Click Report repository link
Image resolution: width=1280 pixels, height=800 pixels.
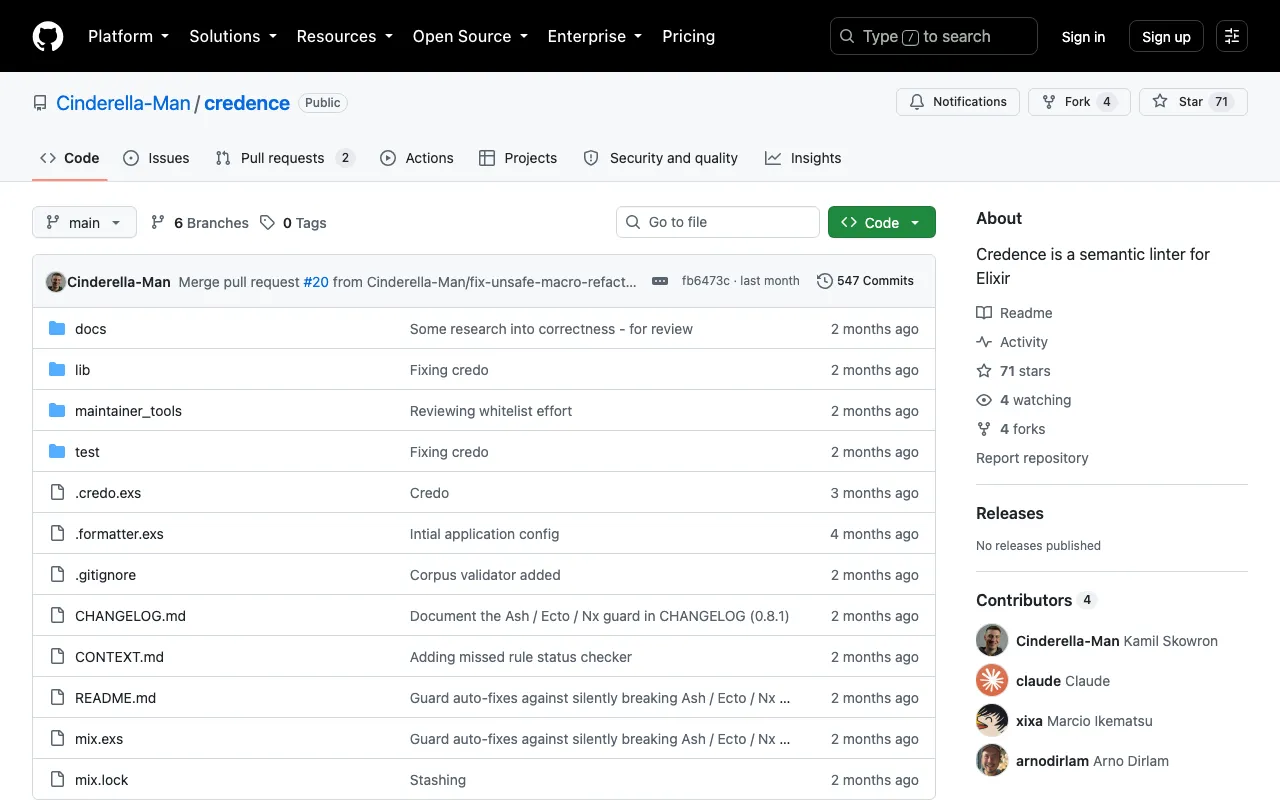pos(1032,458)
